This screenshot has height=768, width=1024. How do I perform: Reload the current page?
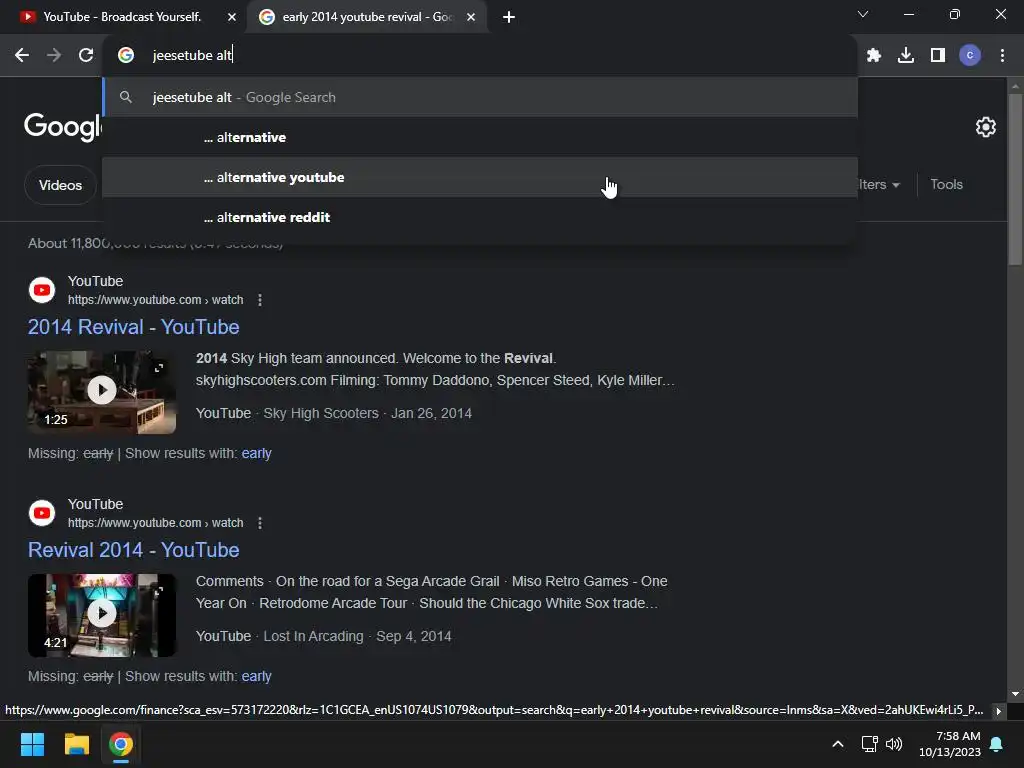pos(86,56)
